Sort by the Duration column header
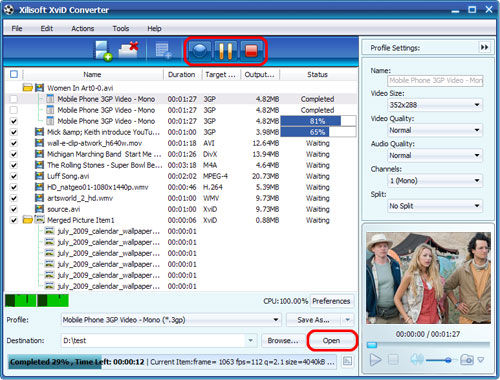The width and height of the screenshot is (500, 380). (182, 74)
